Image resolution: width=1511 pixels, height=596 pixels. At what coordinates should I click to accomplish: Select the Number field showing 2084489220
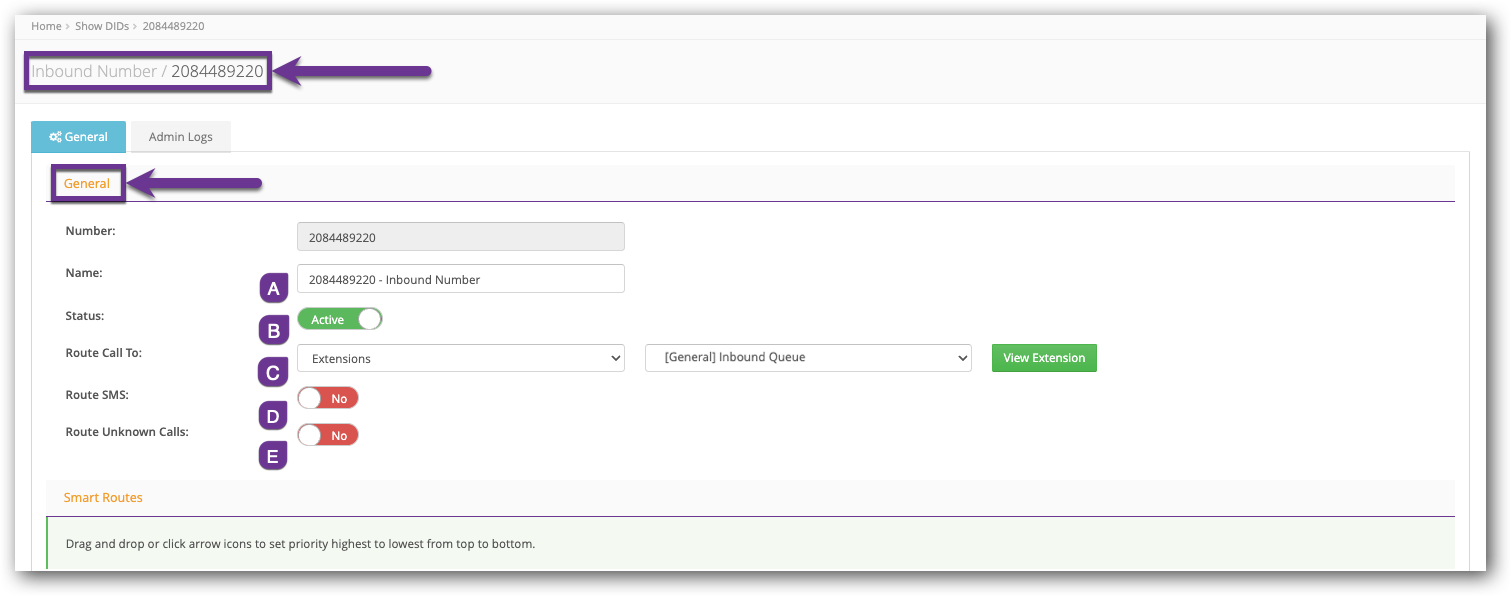coord(460,236)
